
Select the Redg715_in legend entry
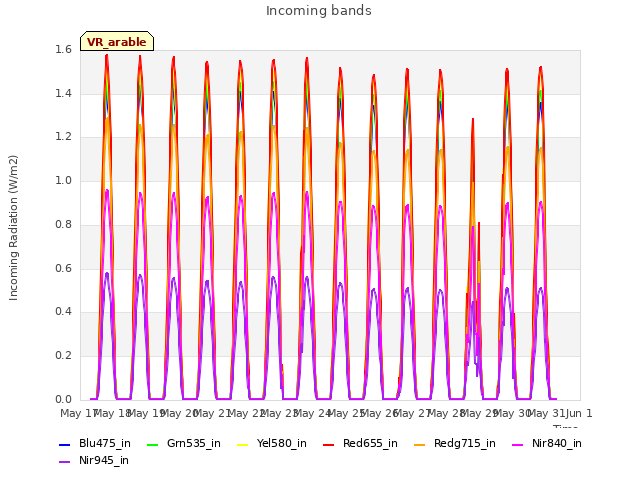coord(455,443)
